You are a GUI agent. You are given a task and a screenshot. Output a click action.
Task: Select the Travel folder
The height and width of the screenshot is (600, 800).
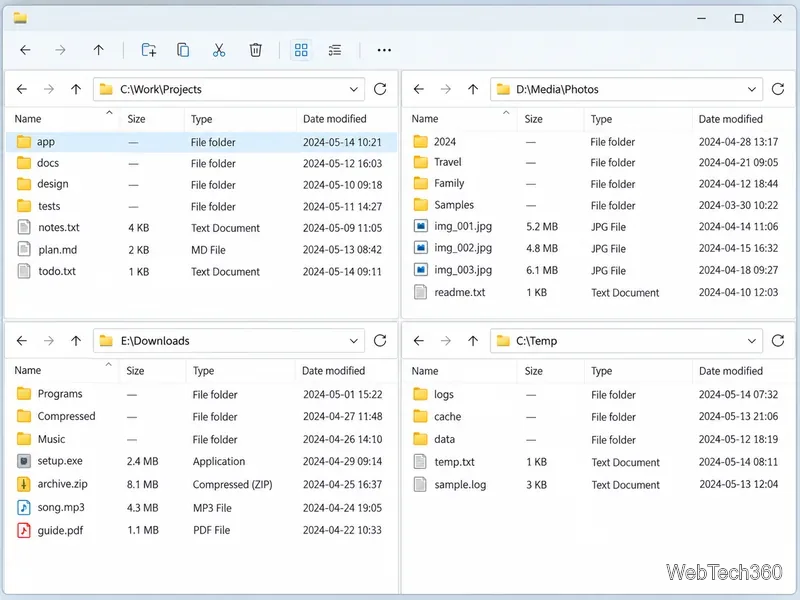coord(598,162)
